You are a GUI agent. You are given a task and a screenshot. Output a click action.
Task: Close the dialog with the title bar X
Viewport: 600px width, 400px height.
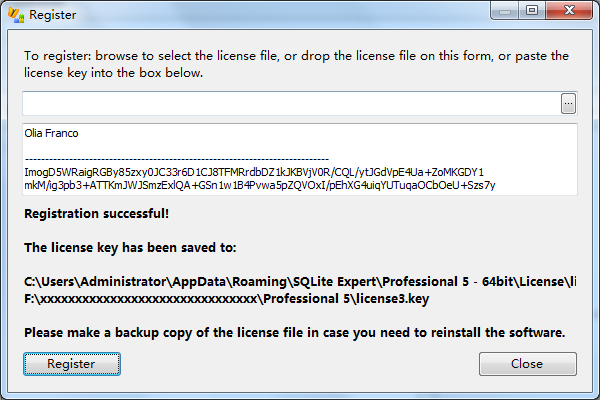[568, 11]
